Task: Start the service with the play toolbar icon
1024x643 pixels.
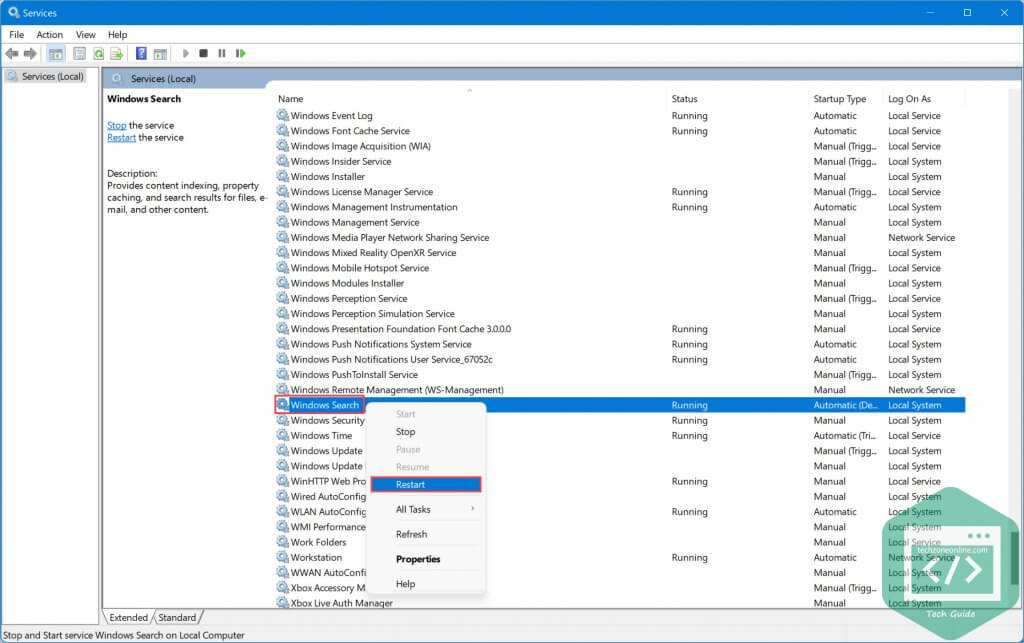Action: (184, 53)
